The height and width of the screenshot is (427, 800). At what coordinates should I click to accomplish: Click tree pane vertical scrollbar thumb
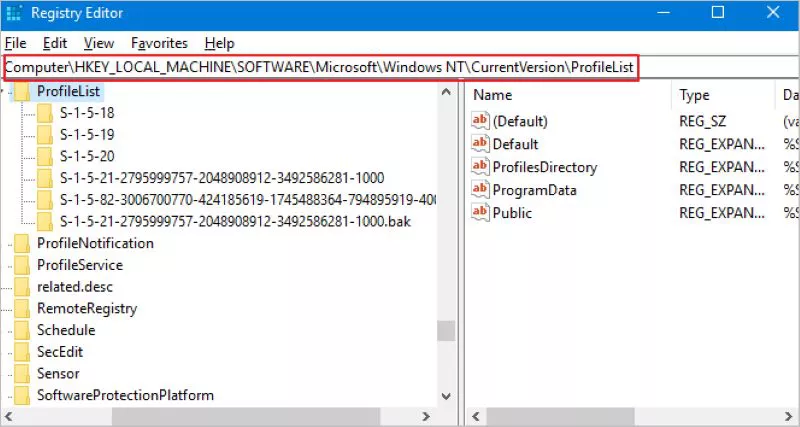pyautogui.click(x=446, y=331)
